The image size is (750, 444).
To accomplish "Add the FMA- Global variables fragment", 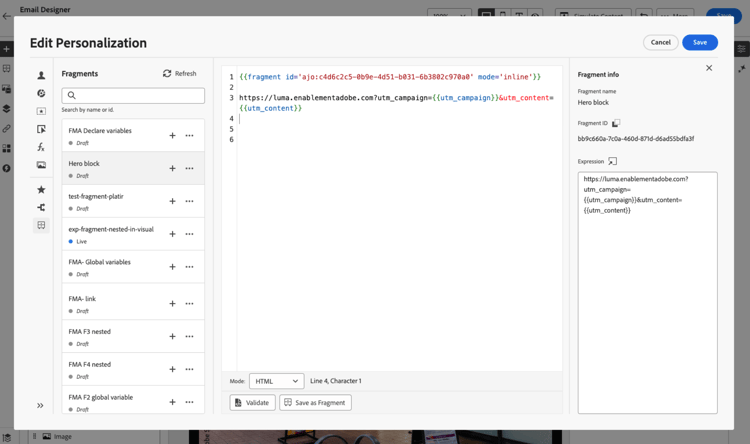I will (x=172, y=267).
